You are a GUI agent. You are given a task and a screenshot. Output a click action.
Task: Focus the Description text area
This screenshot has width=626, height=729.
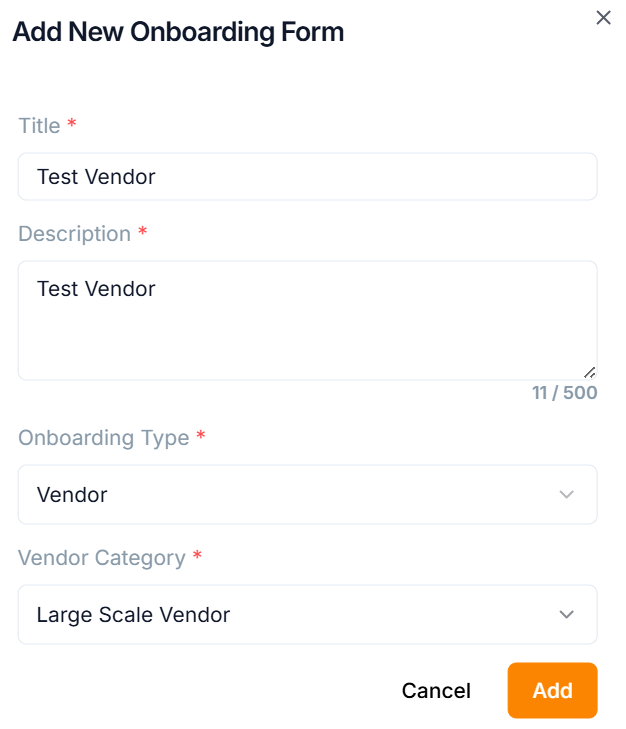(307, 320)
